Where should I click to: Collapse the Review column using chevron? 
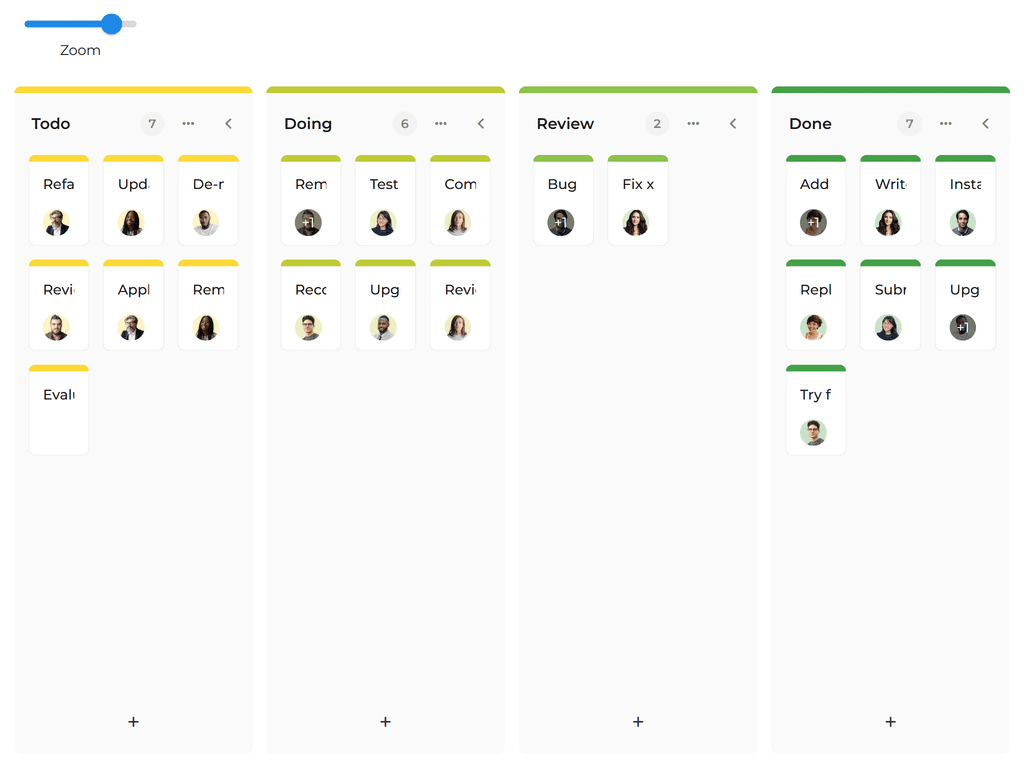click(733, 124)
